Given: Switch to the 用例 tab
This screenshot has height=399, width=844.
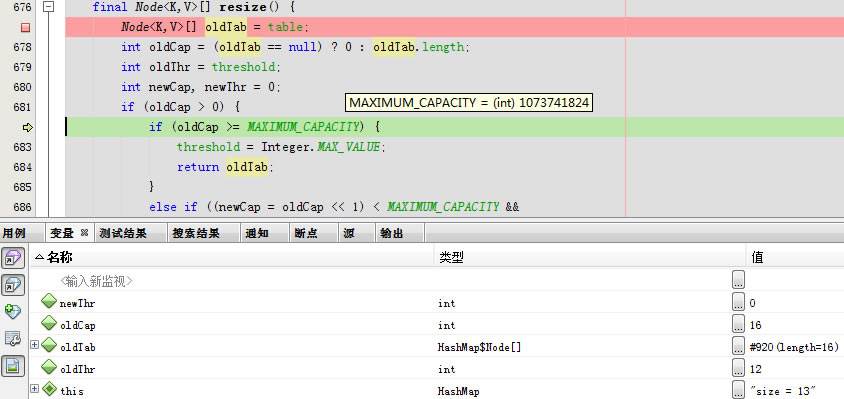Looking at the screenshot, I should (x=14, y=233).
